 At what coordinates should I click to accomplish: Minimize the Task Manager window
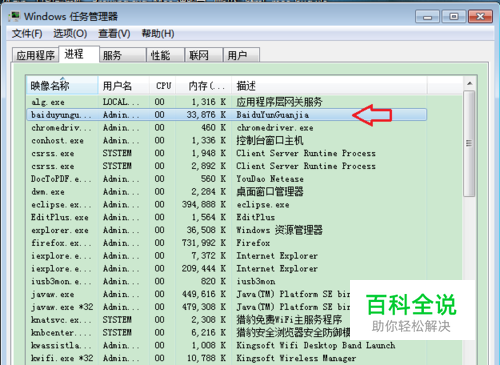[428, 16]
